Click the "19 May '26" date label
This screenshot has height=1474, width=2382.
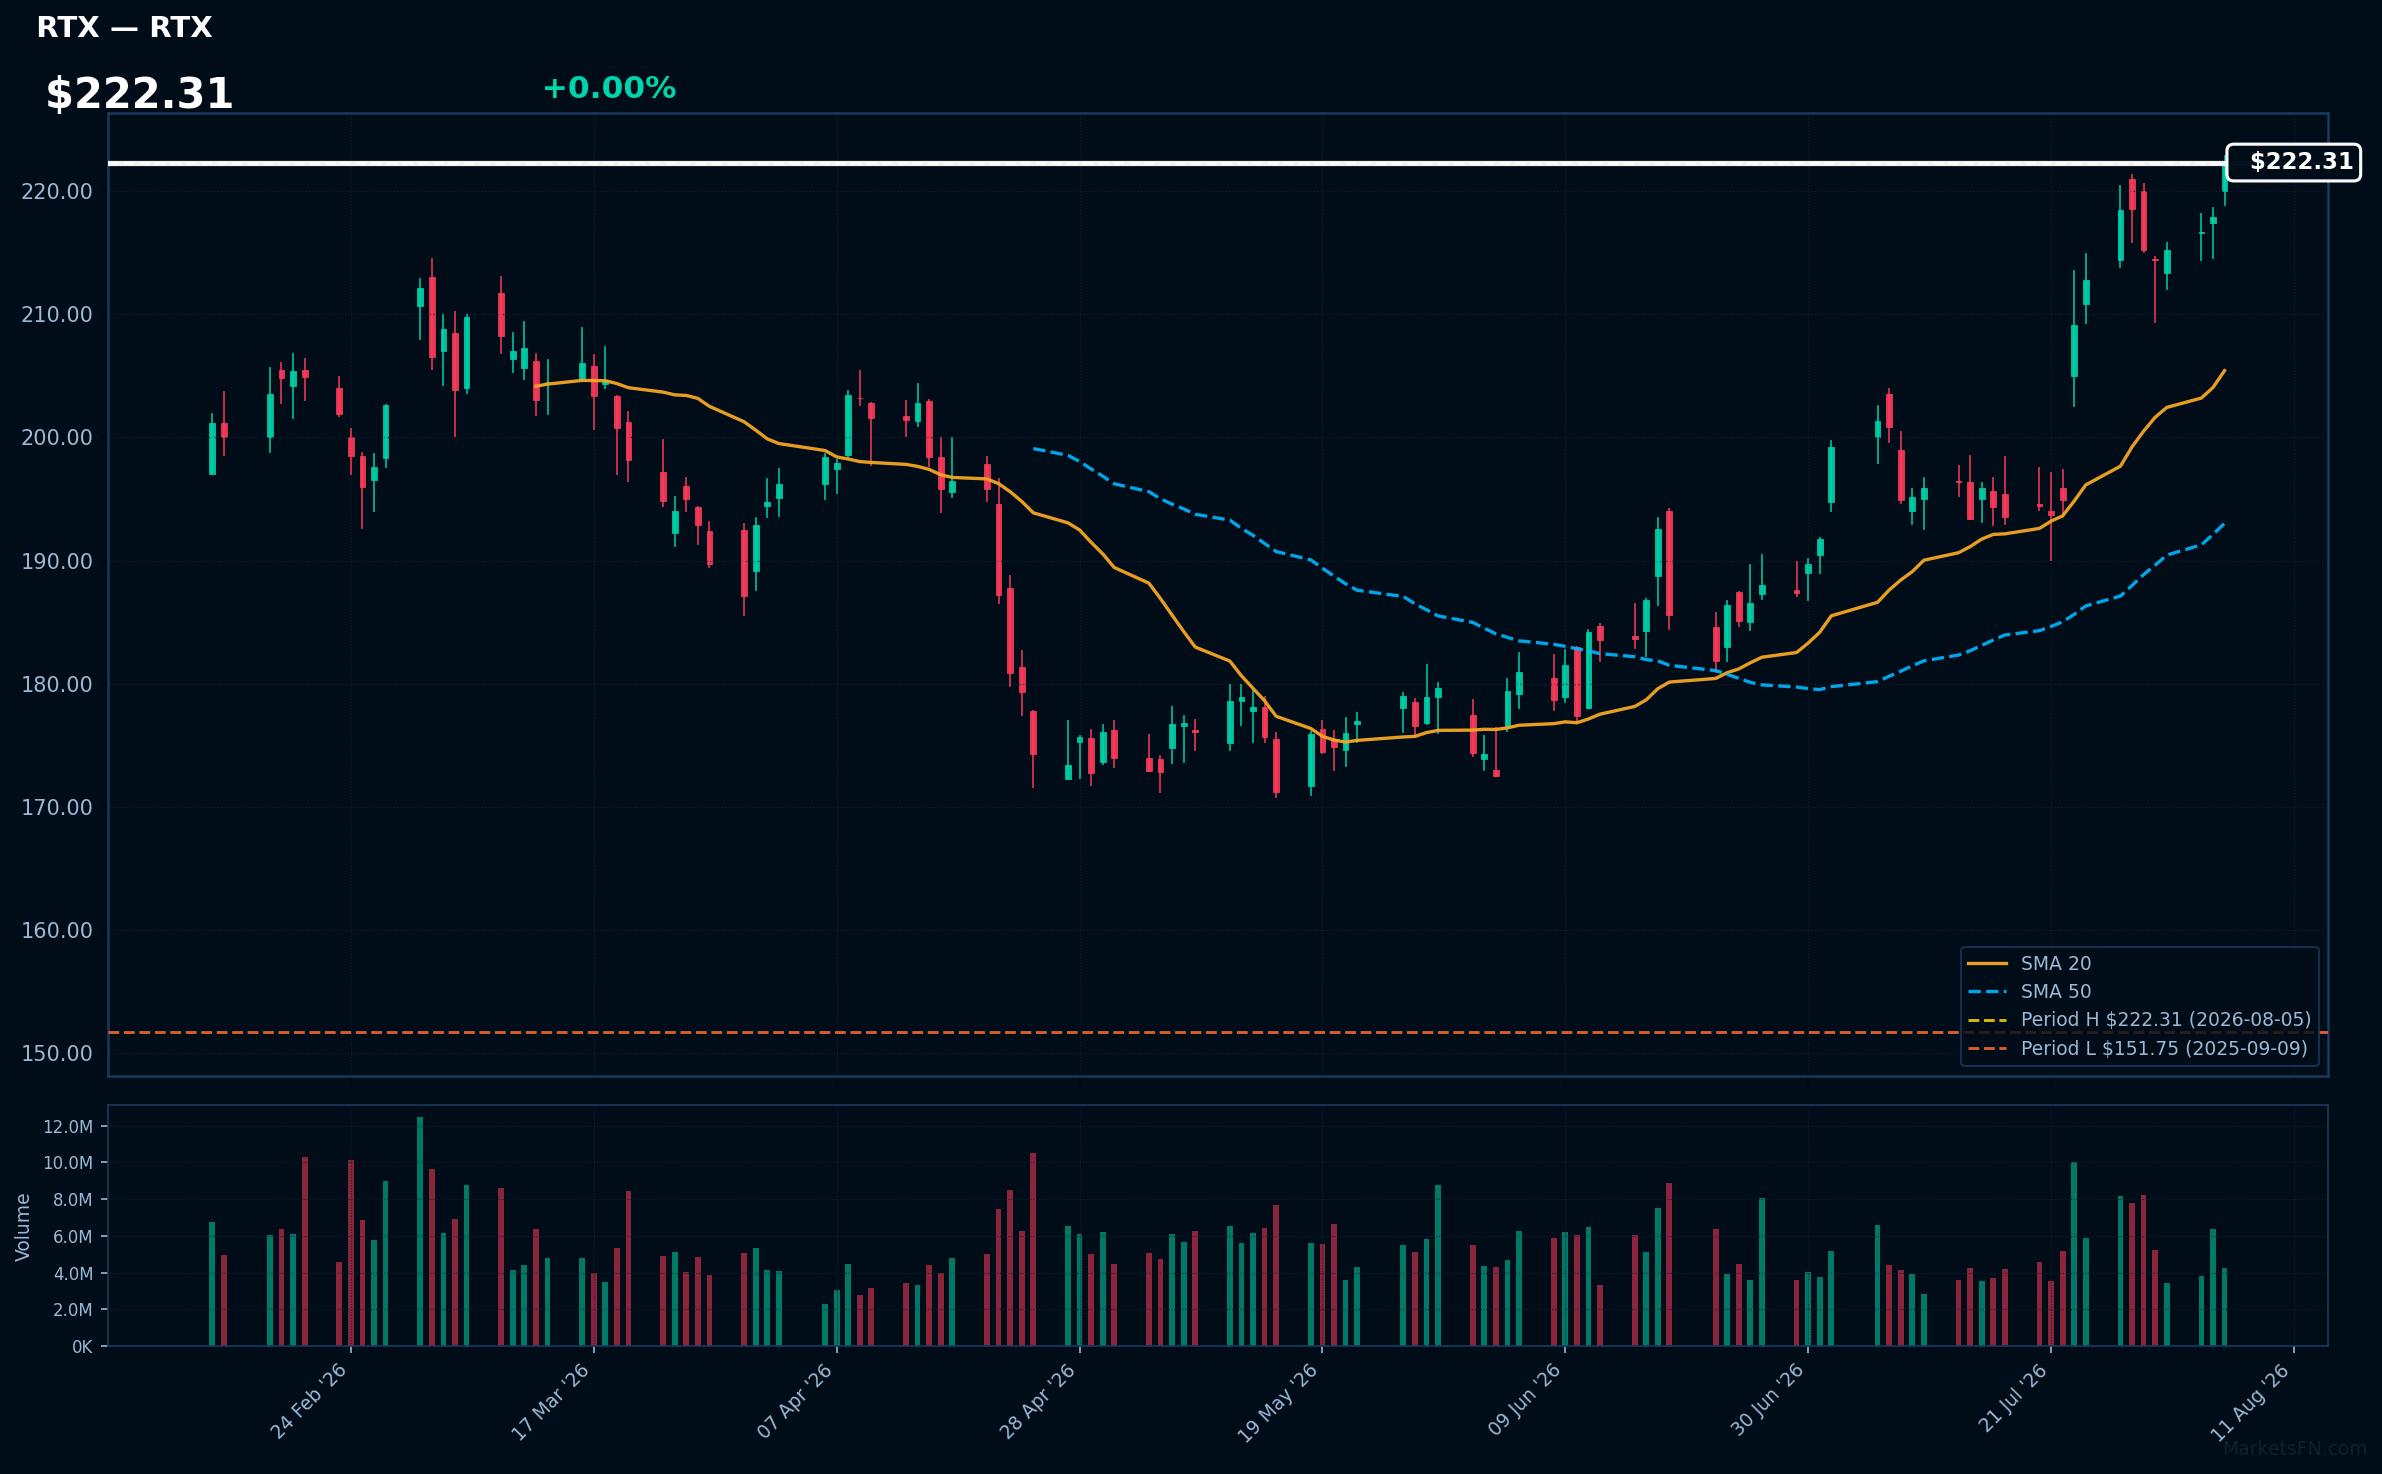[x=1278, y=1401]
